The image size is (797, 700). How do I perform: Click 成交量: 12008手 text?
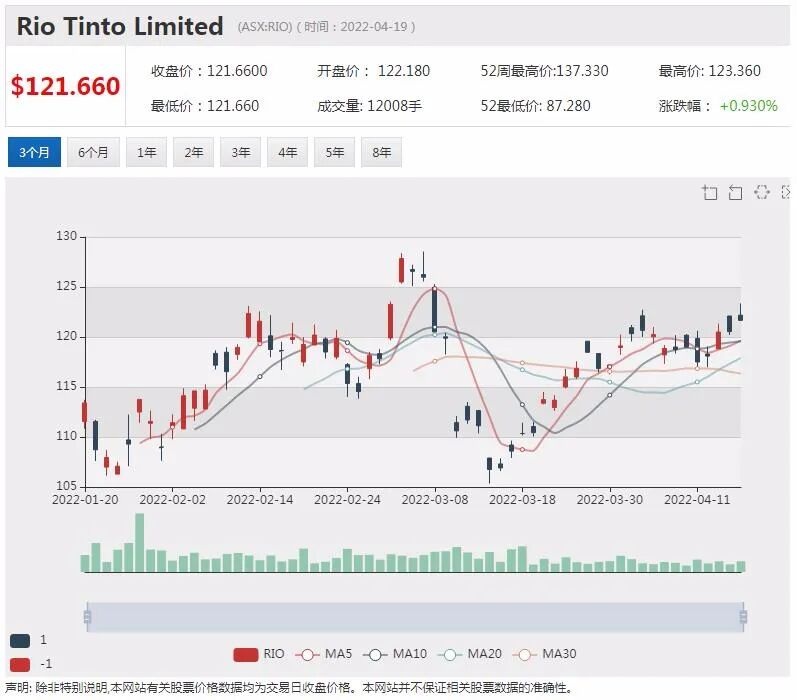(x=370, y=106)
